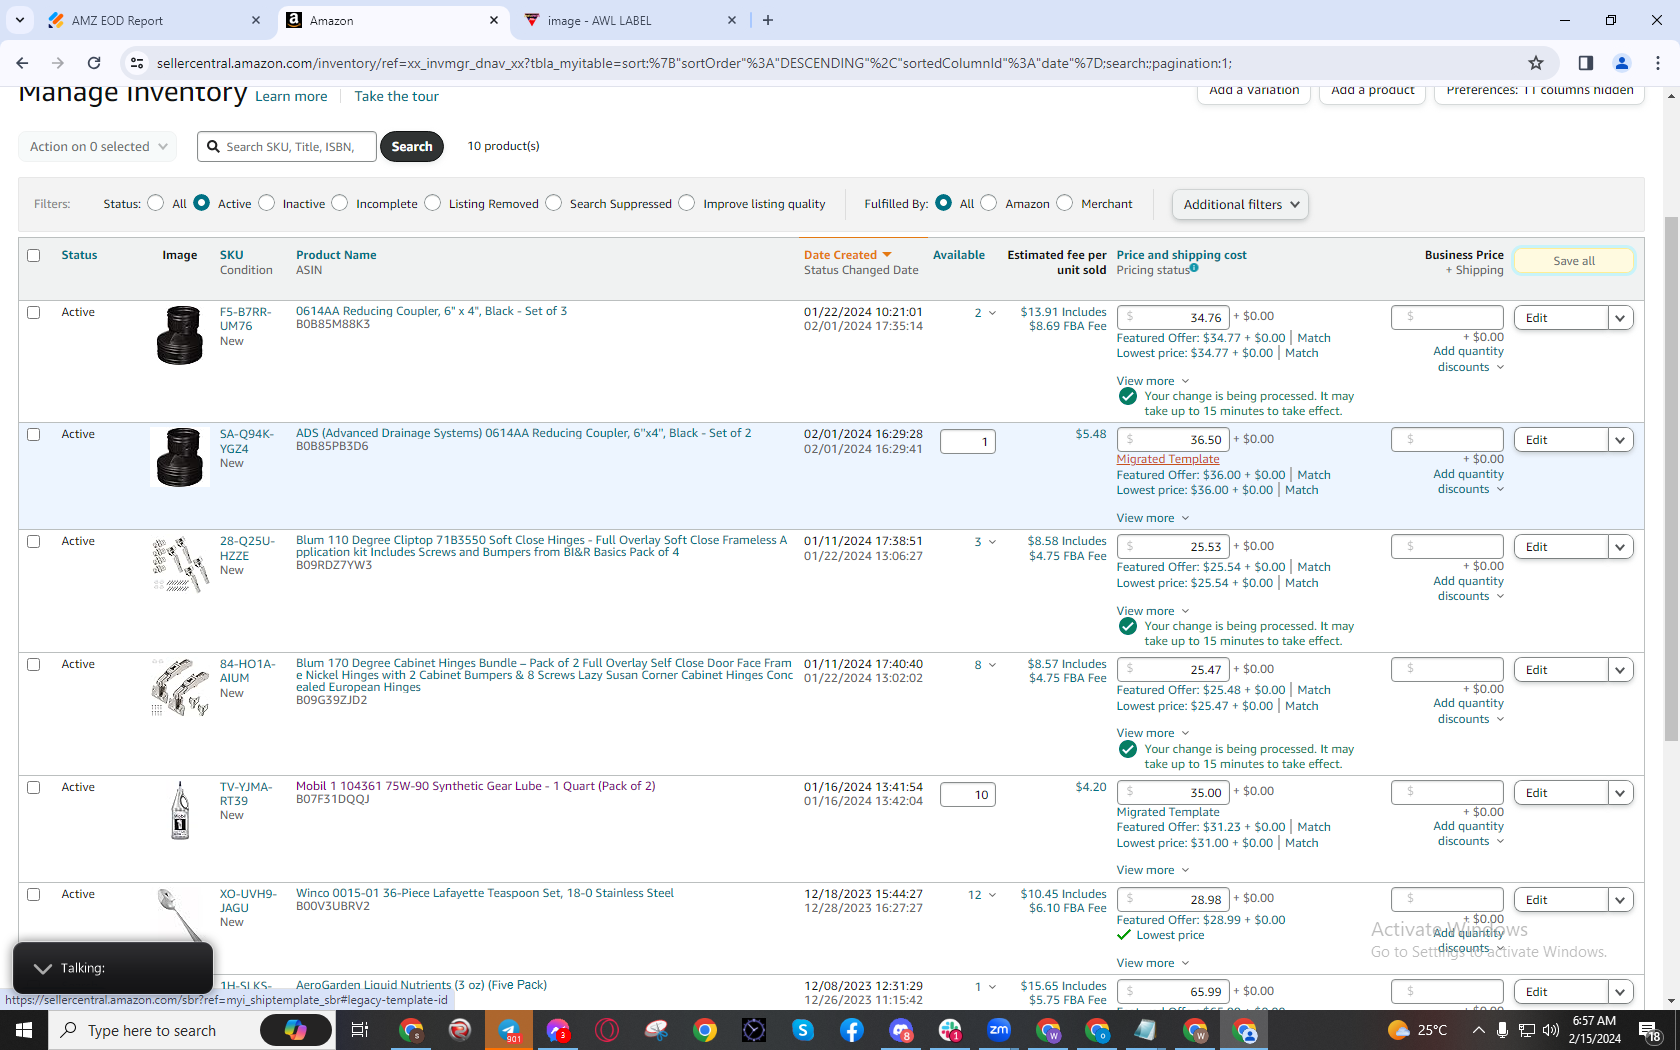Open the Windows notification center
The width and height of the screenshot is (1680, 1050).
(x=1651, y=1030)
